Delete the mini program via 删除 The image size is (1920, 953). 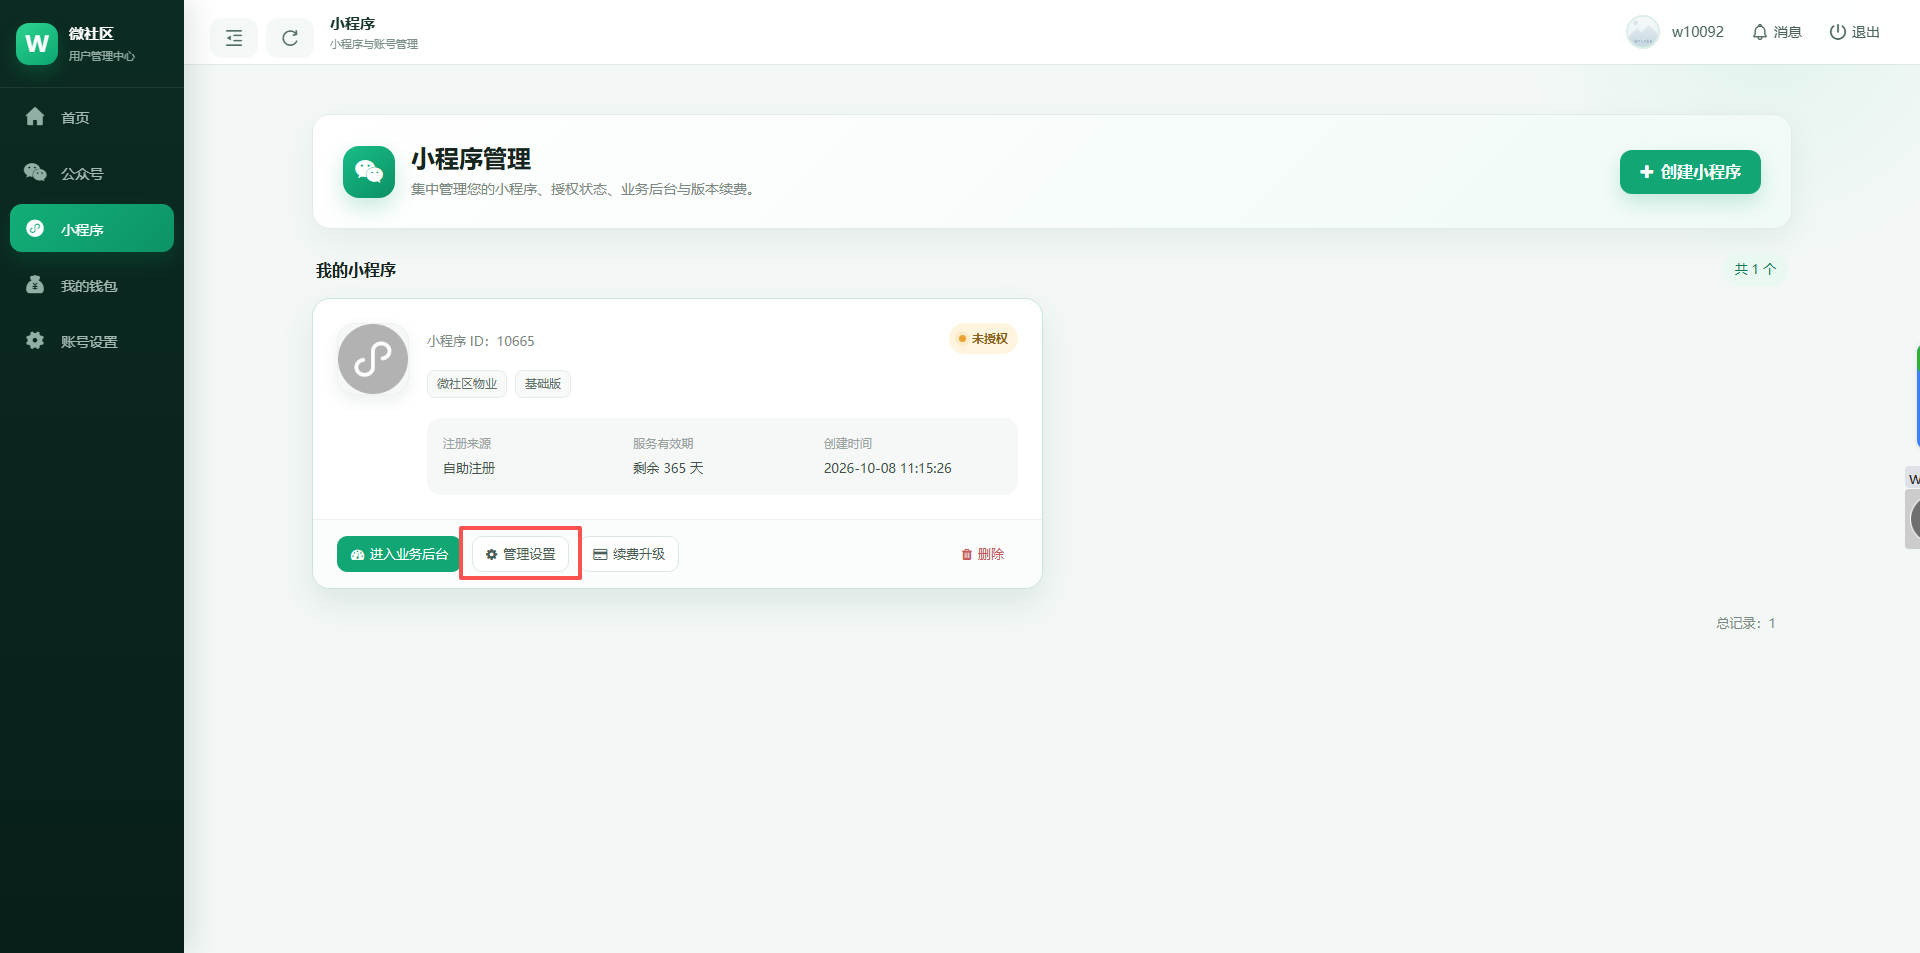click(x=983, y=554)
